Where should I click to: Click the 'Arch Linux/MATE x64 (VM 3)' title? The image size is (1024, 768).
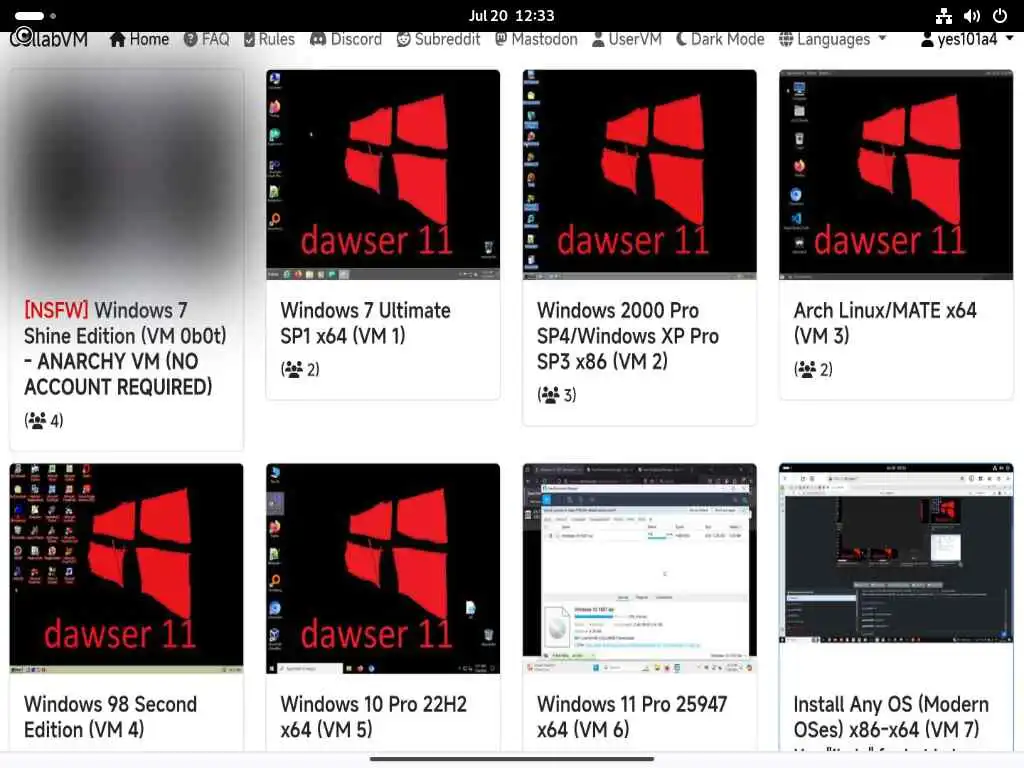(x=885, y=323)
